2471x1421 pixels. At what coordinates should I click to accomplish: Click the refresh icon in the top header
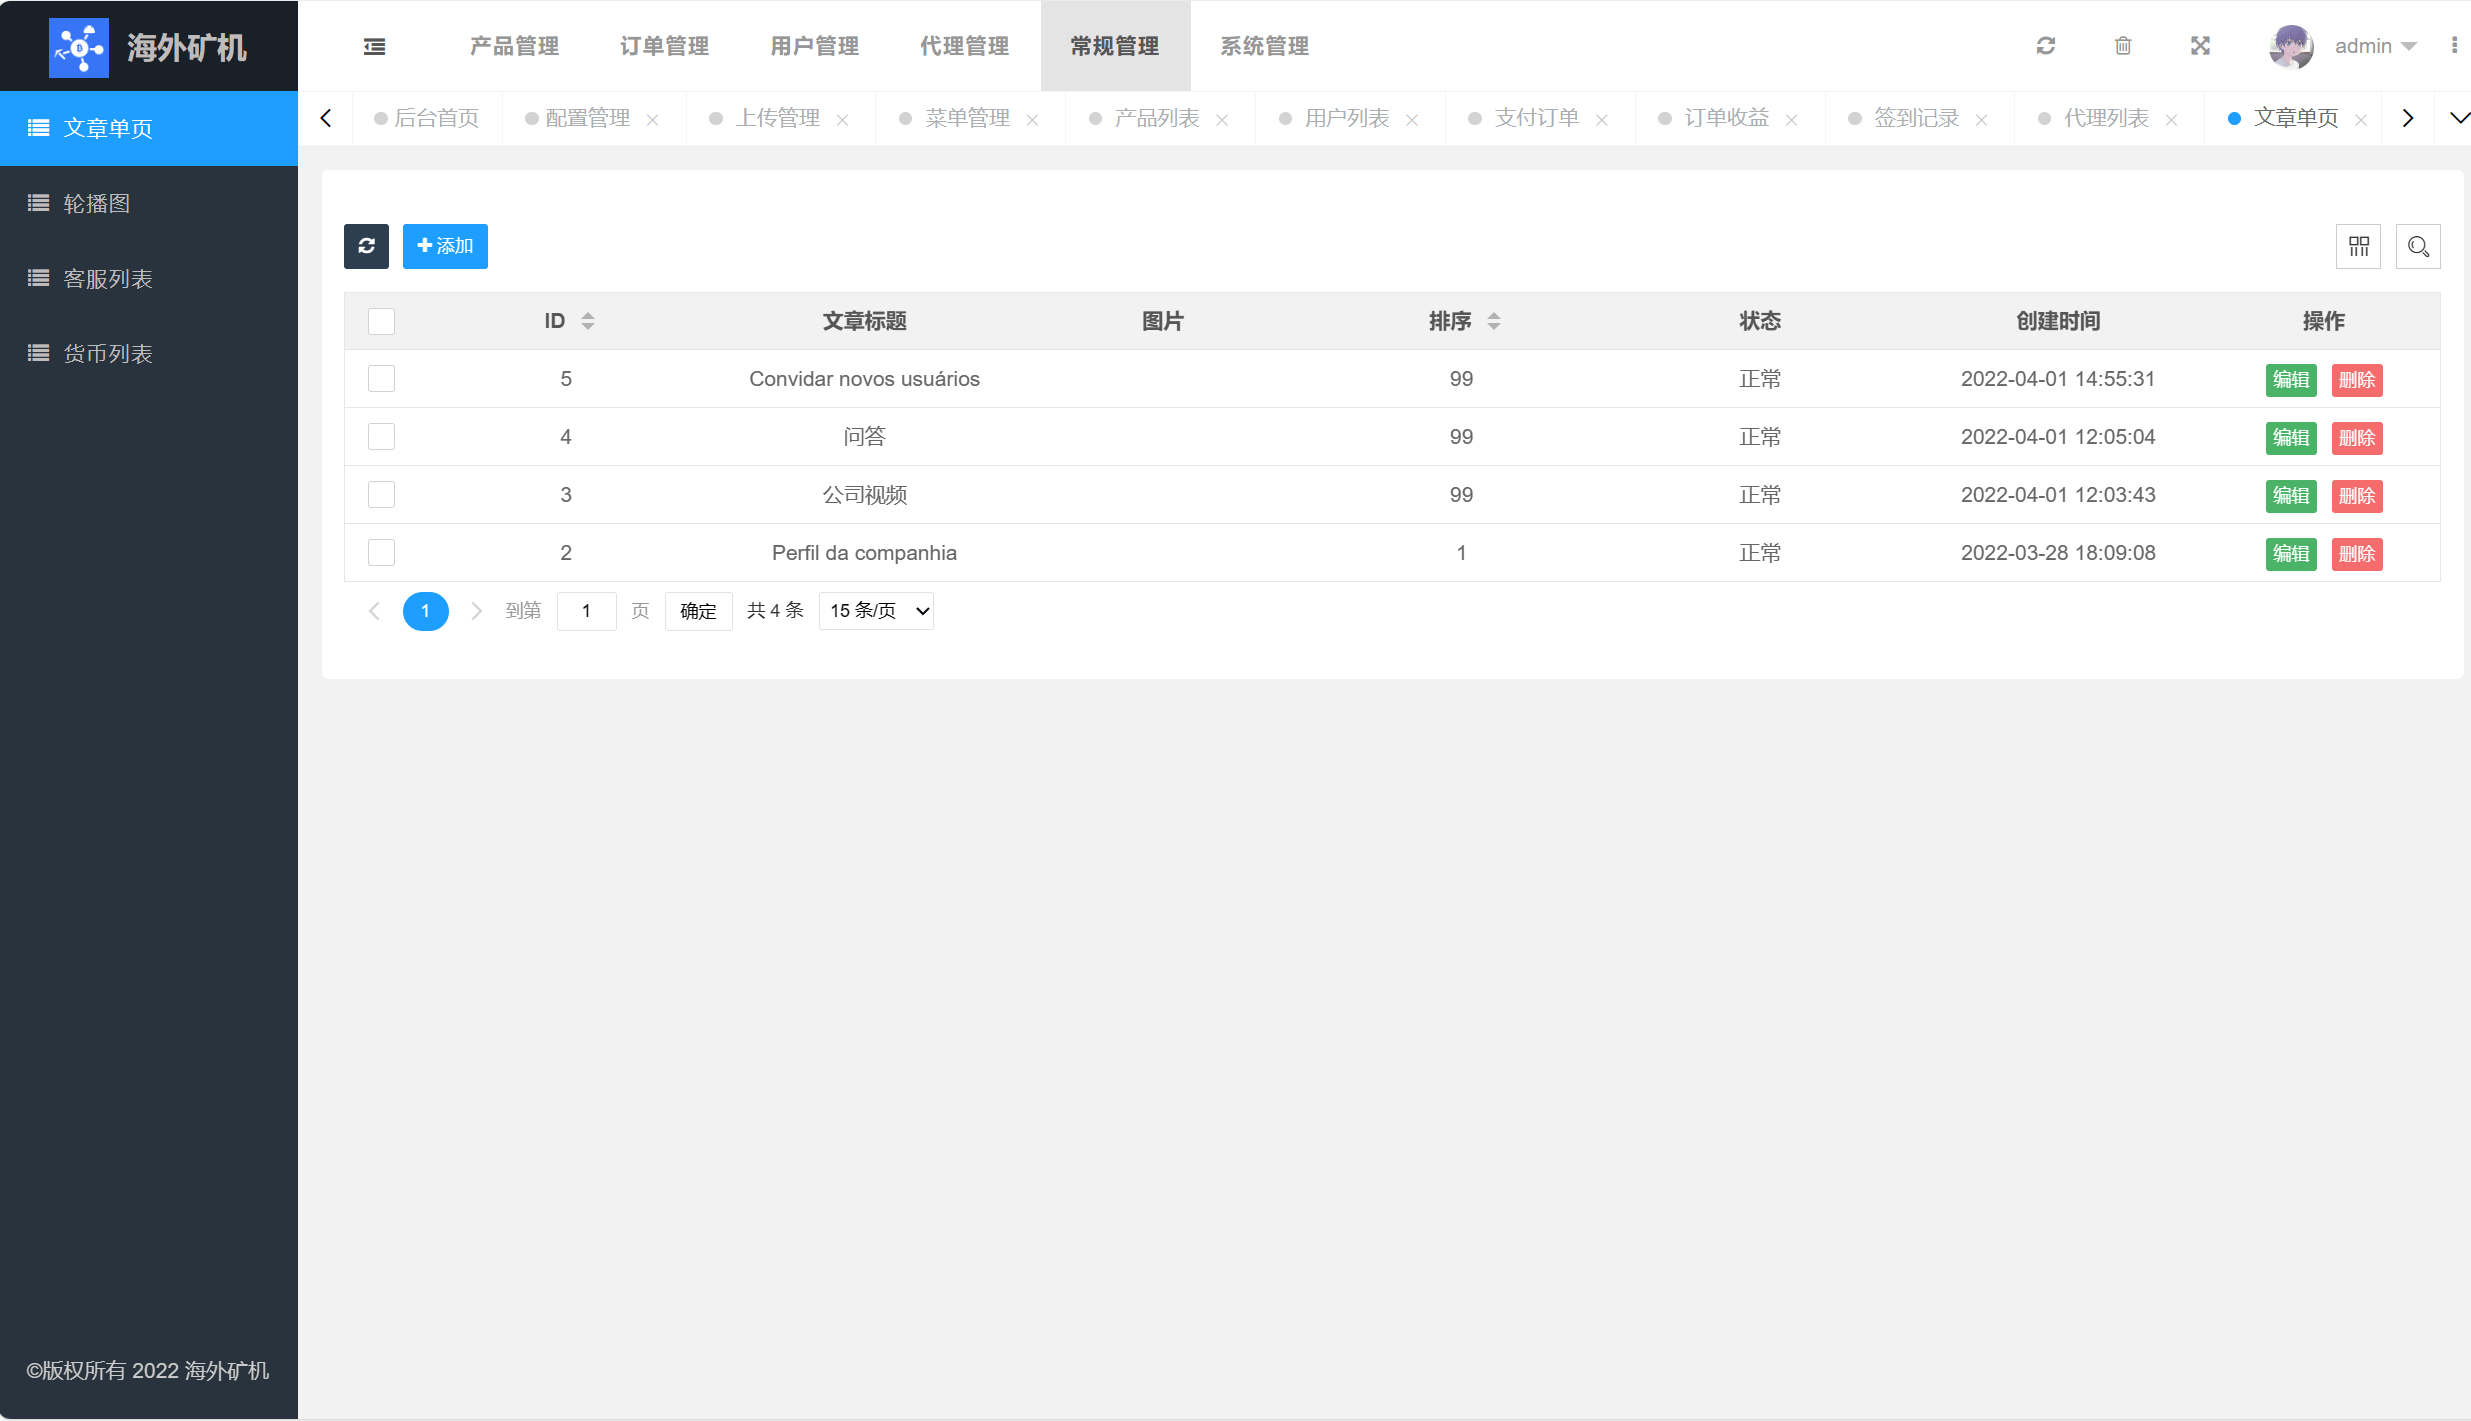point(2046,46)
